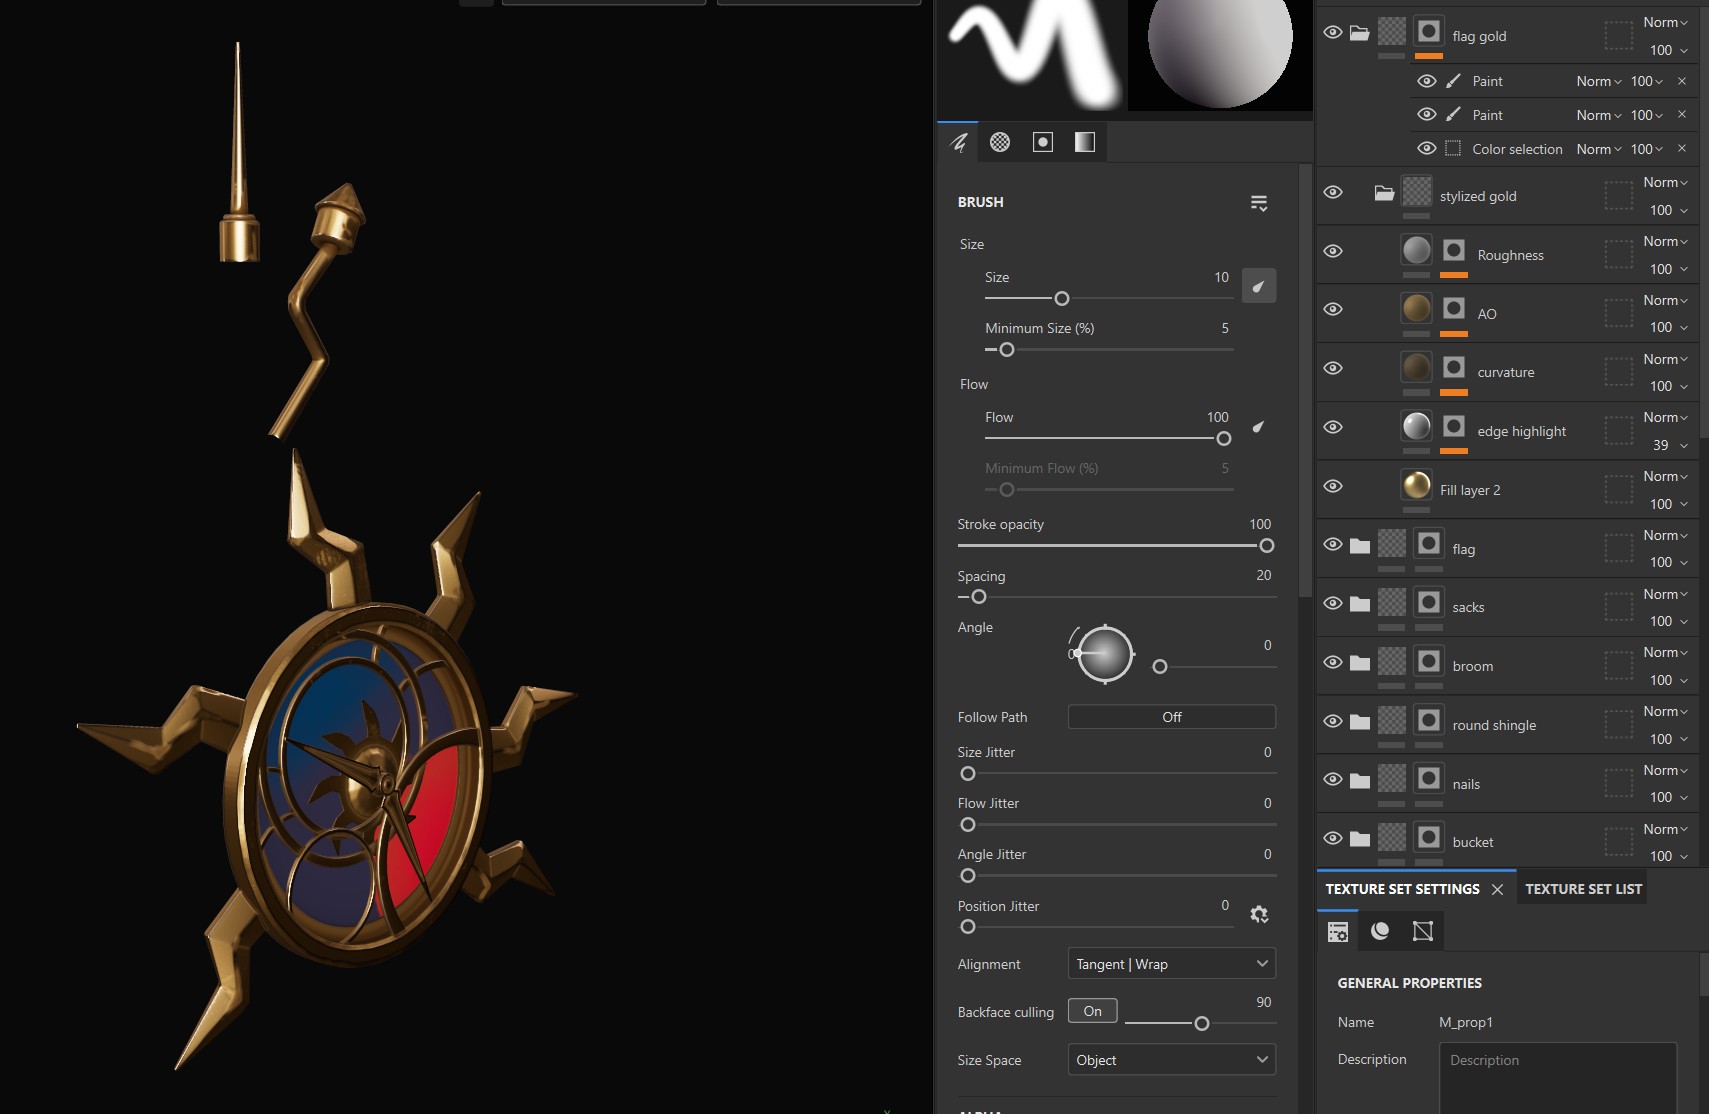The width and height of the screenshot is (1709, 1114).
Task: Toggle visibility of edge highlight layer
Action: 1333,428
